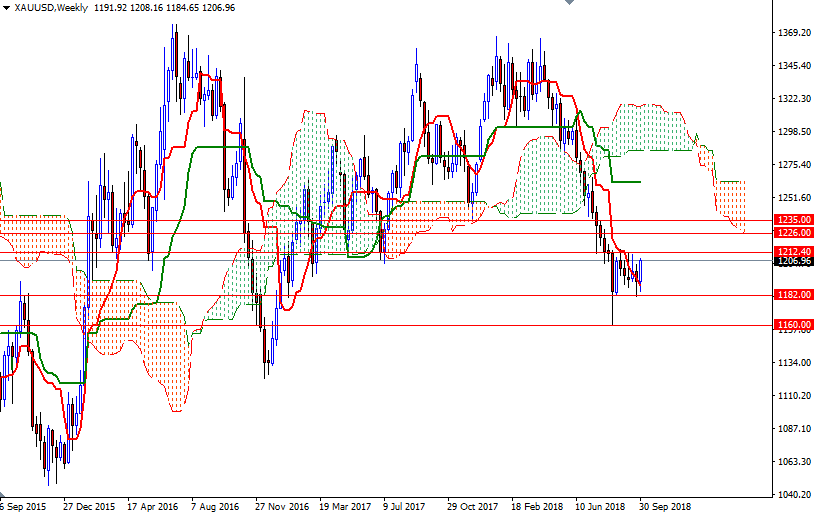This screenshot has width=814, height=514.
Task: Select the red 1212.40 price level label
Action: tap(793, 252)
